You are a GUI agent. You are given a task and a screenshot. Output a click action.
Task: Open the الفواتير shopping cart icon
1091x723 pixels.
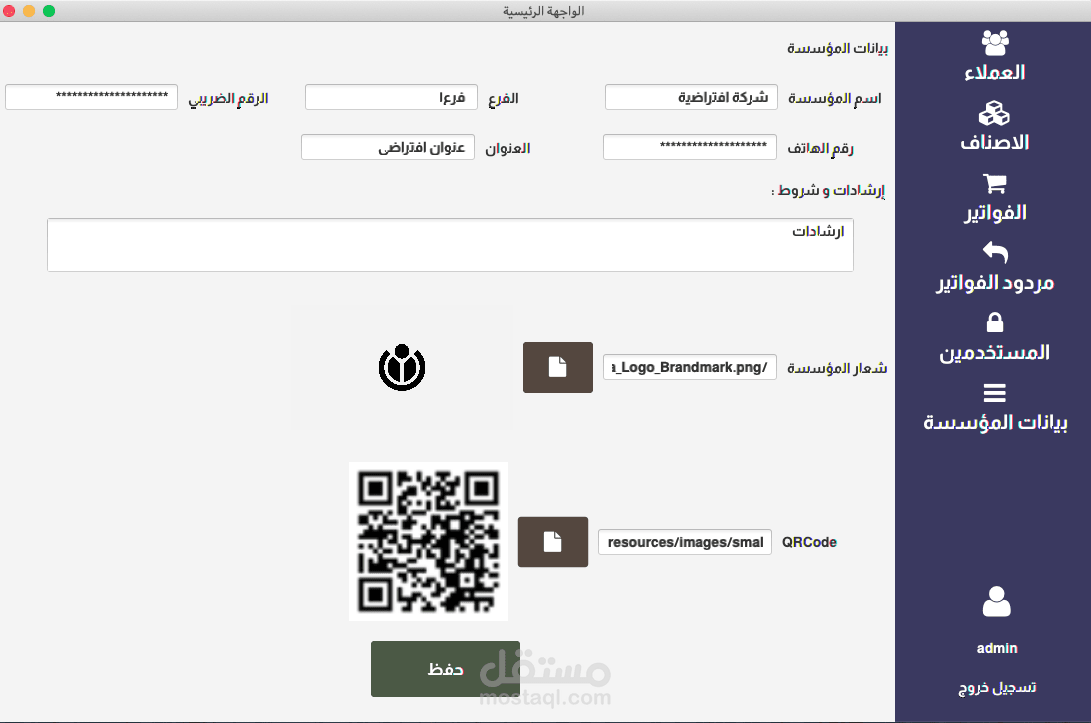[x=995, y=184]
